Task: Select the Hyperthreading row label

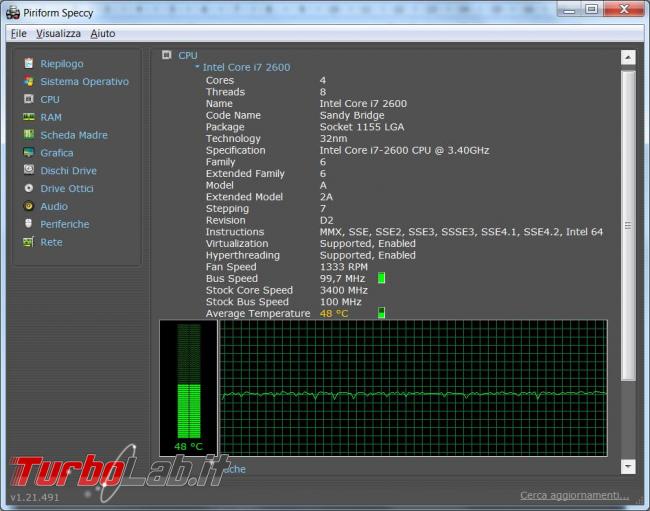Action: pos(243,255)
